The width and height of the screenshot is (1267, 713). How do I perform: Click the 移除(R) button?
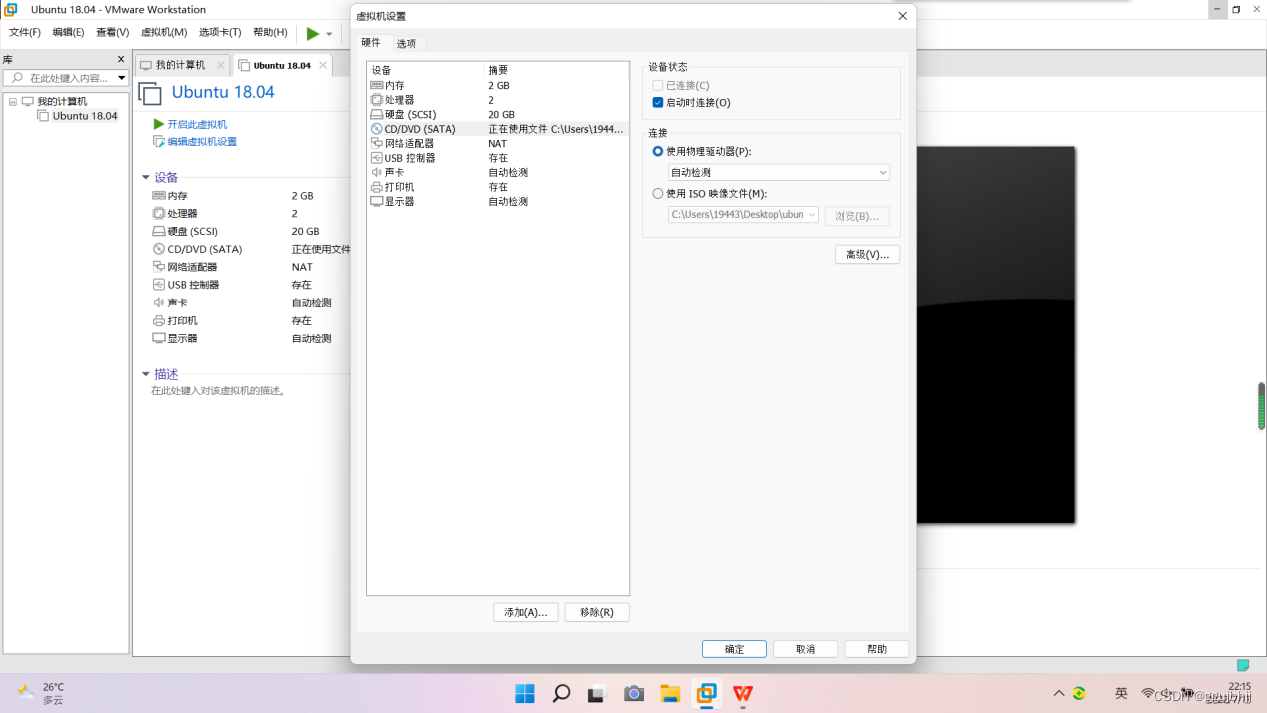[597, 612]
